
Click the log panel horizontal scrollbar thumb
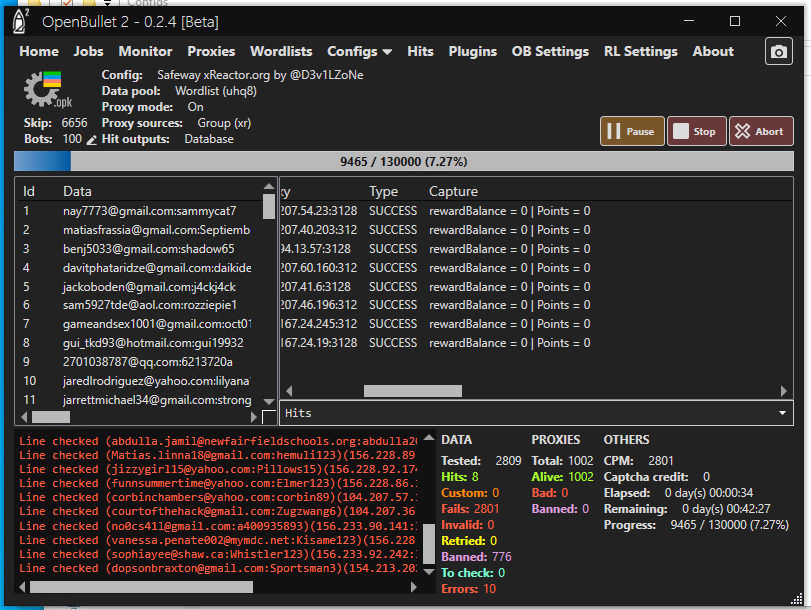(141, 587)
